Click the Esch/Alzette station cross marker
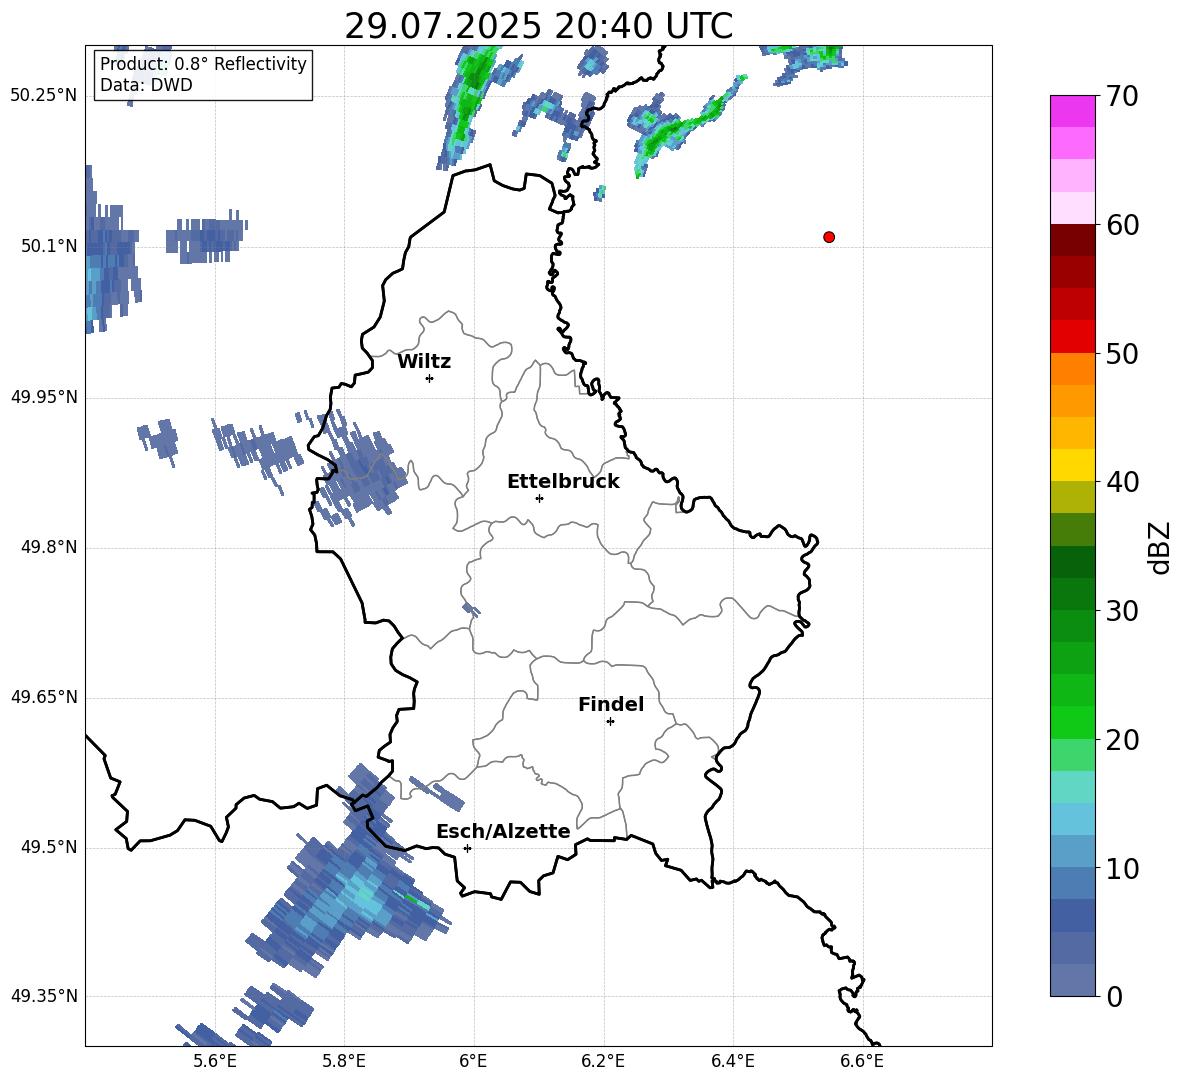Screen dimensions: 1184x1081 (x=467, y=848)
